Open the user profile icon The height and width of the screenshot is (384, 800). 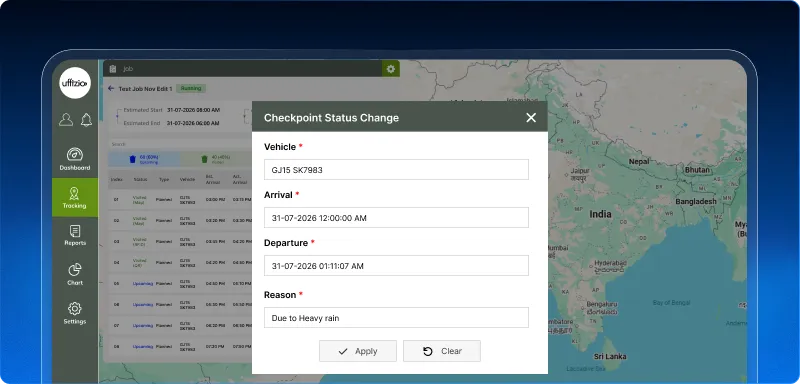[66, 120]
